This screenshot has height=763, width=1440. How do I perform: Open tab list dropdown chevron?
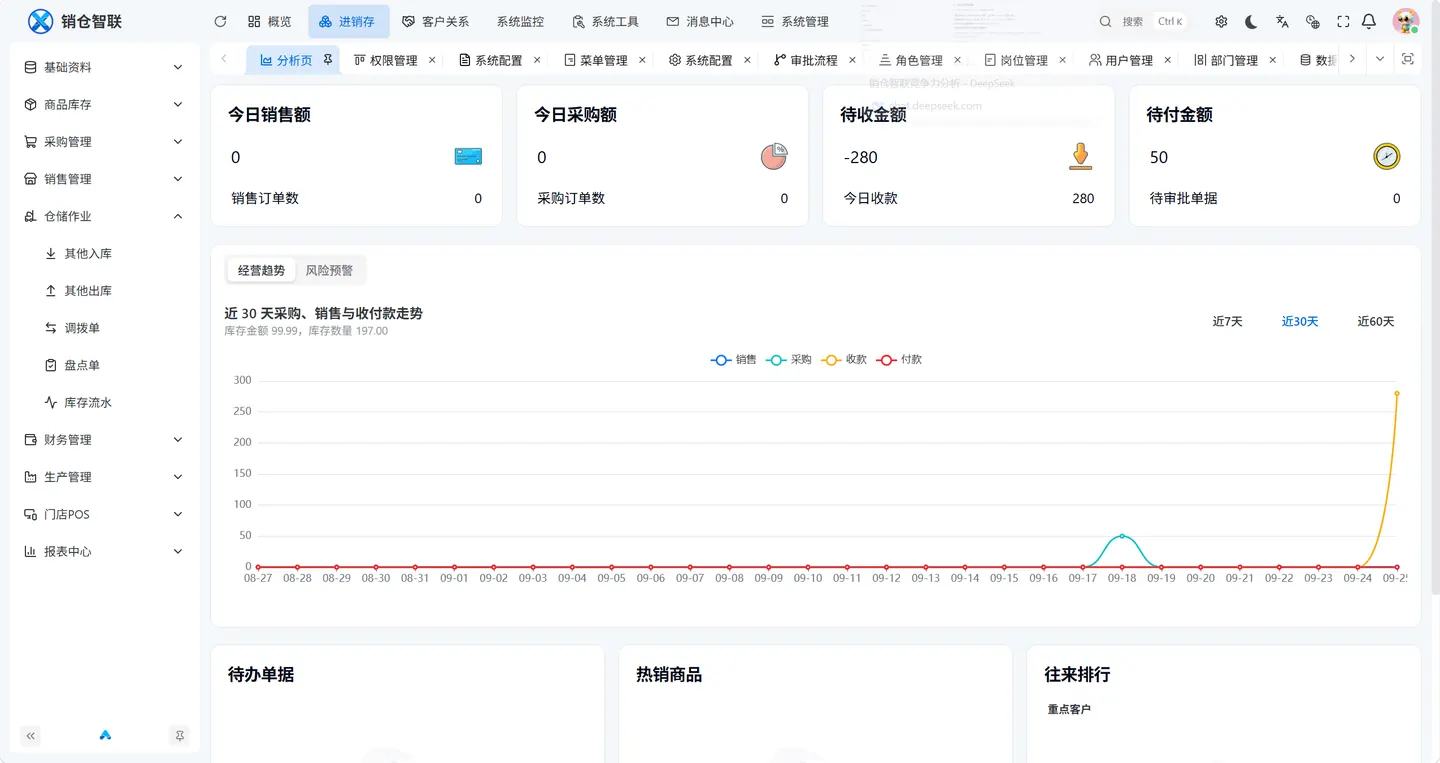1380,59
